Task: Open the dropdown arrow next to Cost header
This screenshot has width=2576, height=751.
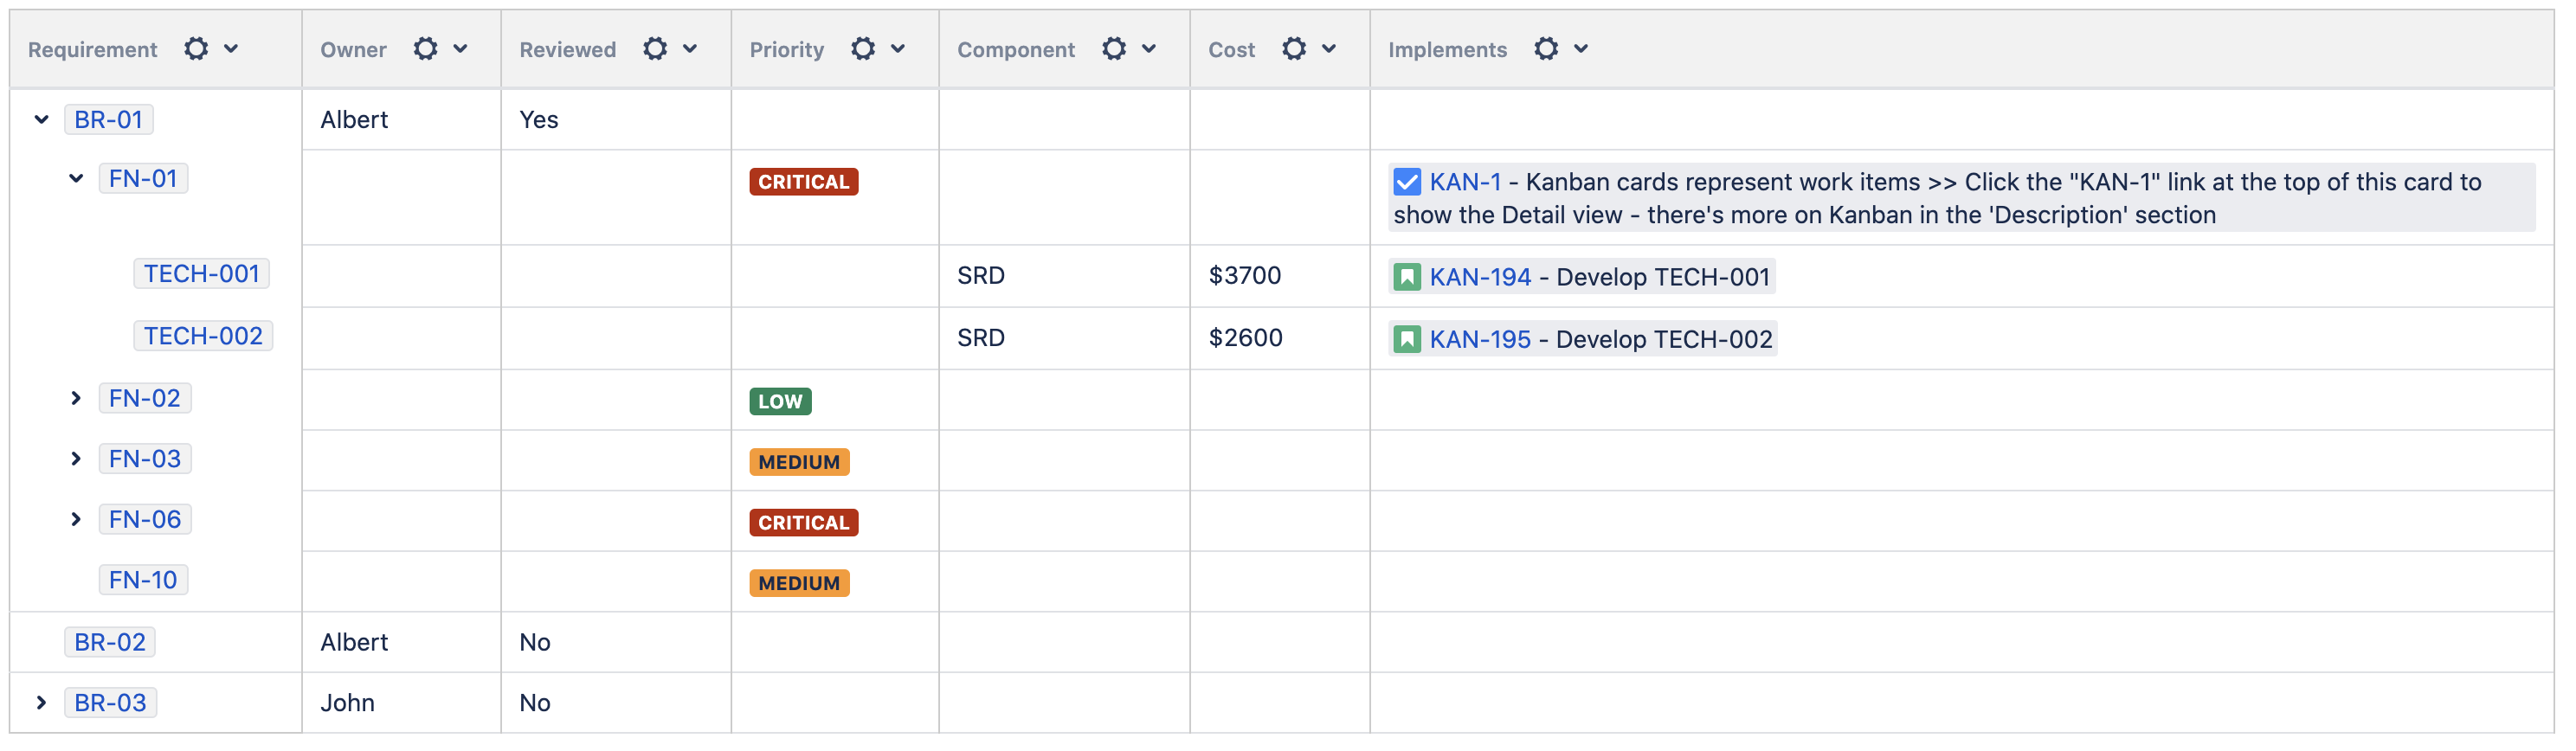Action: tap(1329, 49)
